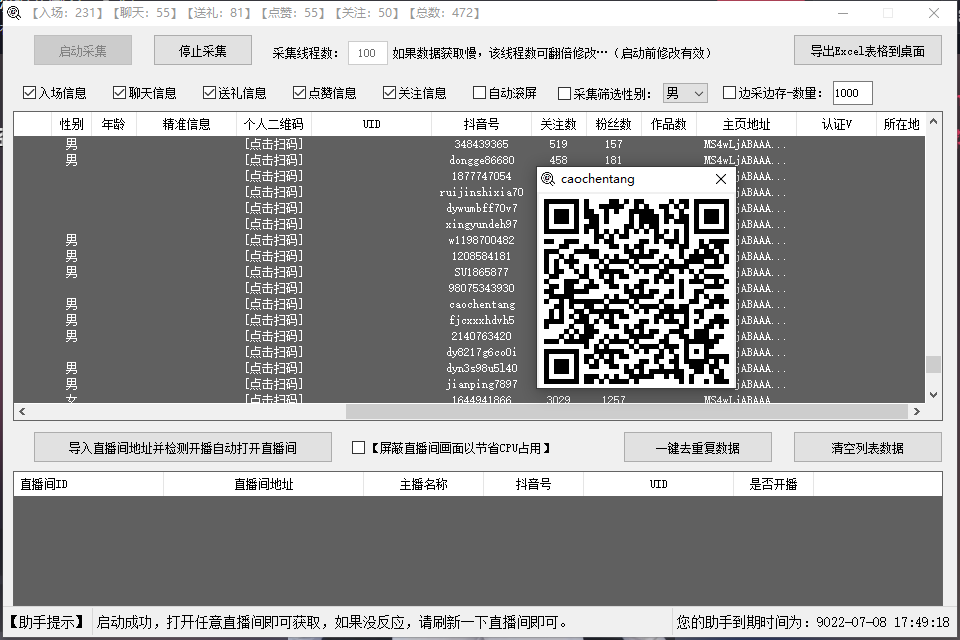960x640 pixels.
Task: Click the 边采边存 quantity field showing 1000
Action: [852, 93]
